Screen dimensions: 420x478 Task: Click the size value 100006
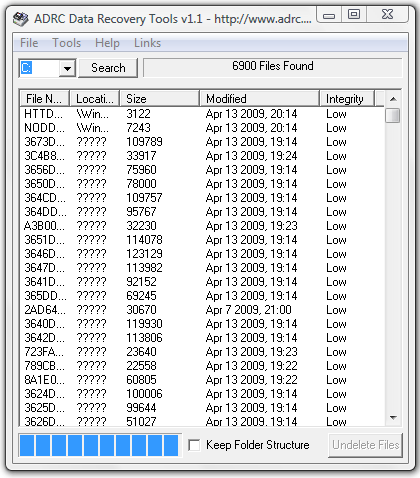144,394
